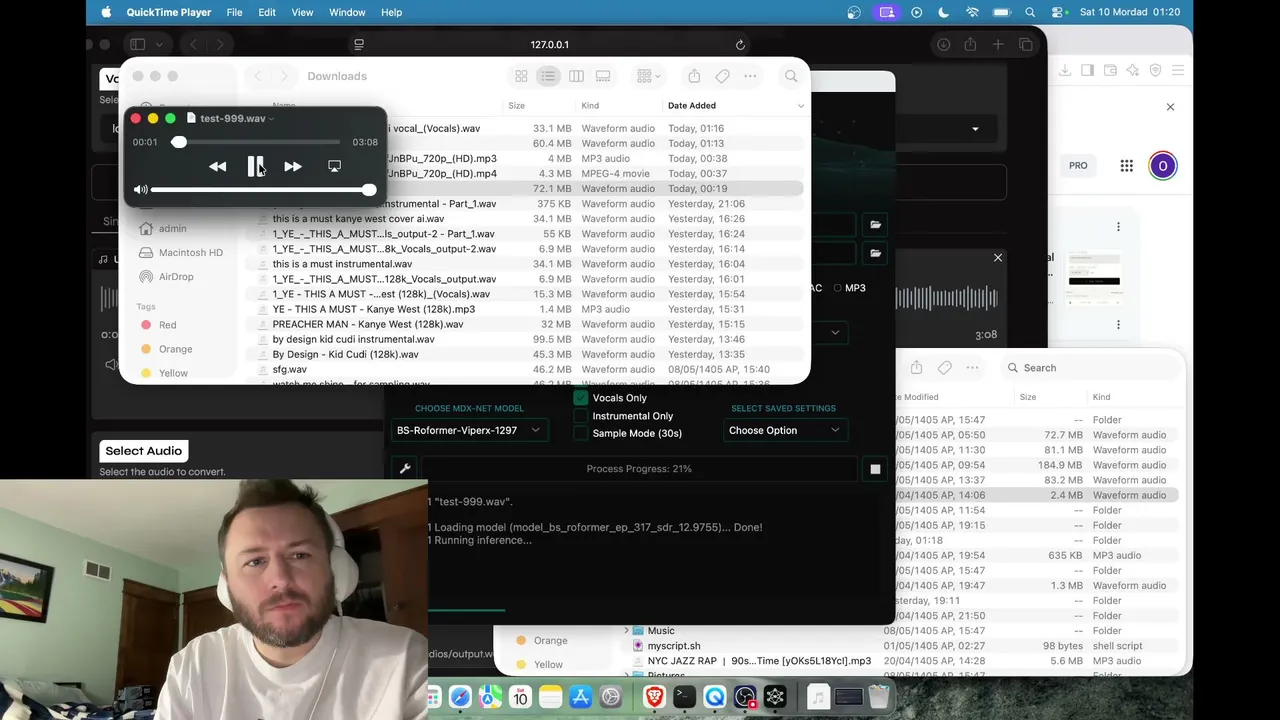Mute audio via the QuickTime speaker icon
Image resolution: width=1280 pixels, height=720 pixels.
point(141,190)
